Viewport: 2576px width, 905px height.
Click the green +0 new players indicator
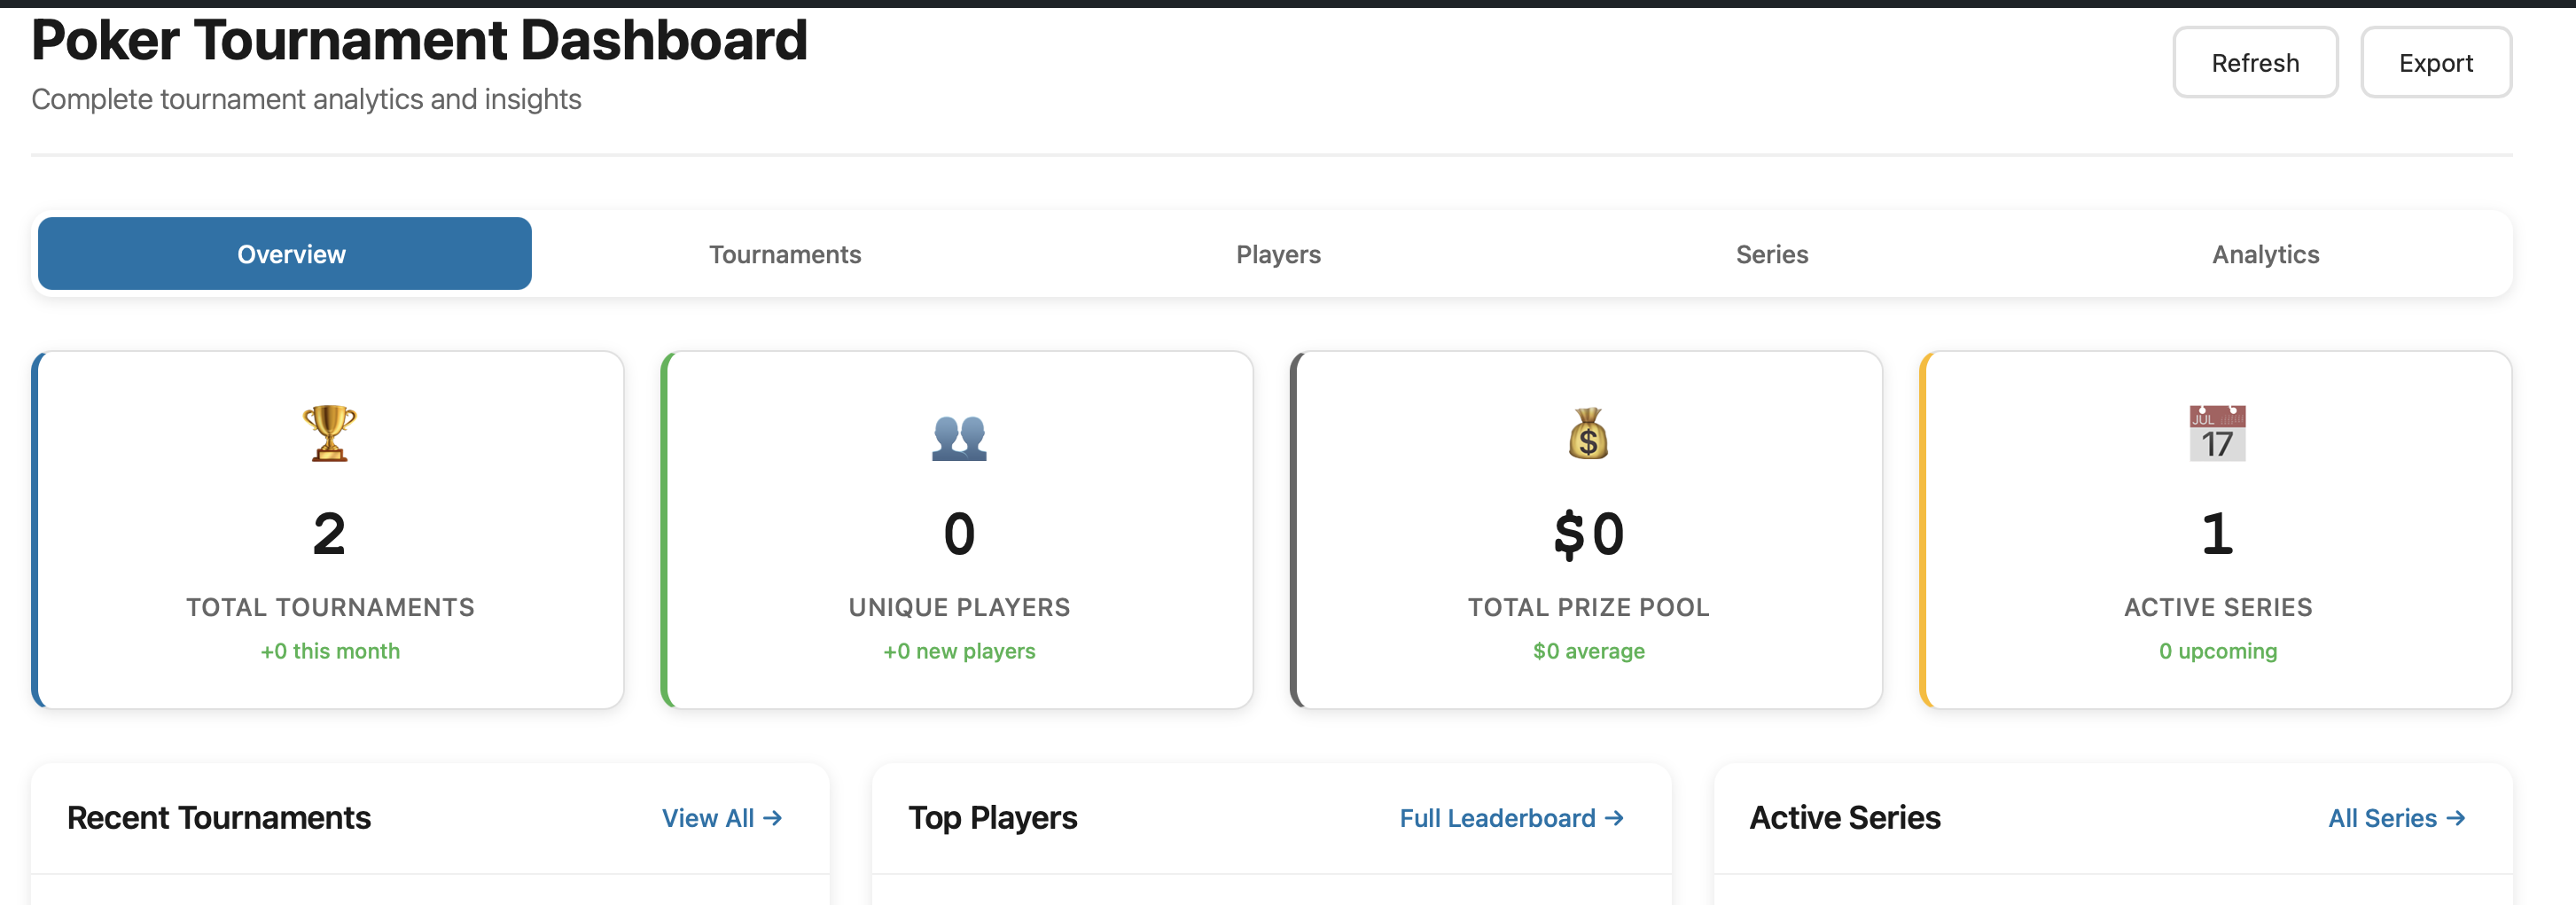click(x=958, y=650)
